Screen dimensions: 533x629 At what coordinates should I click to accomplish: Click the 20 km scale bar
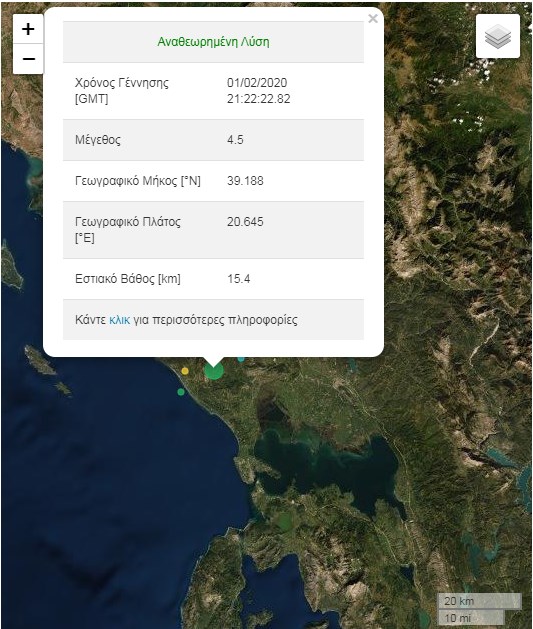[480, 601]
